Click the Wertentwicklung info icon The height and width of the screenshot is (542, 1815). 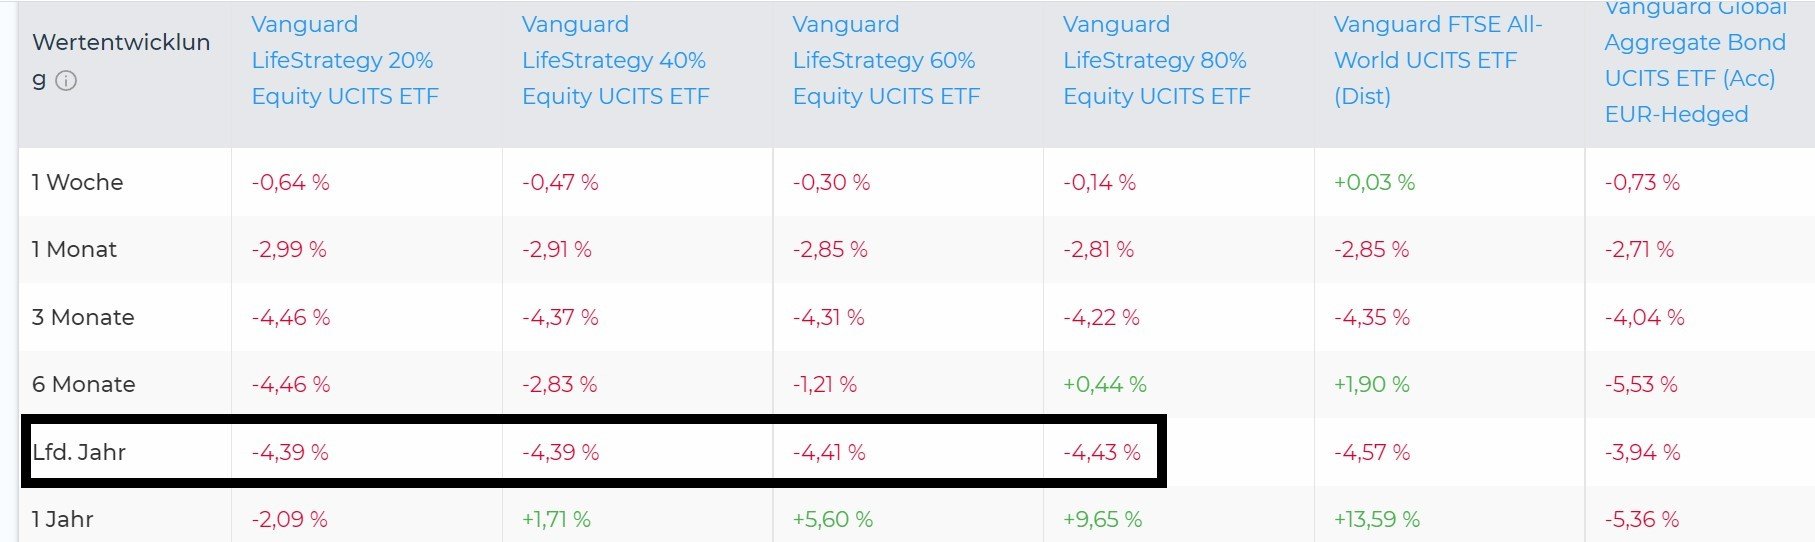[x=66, y=81]
